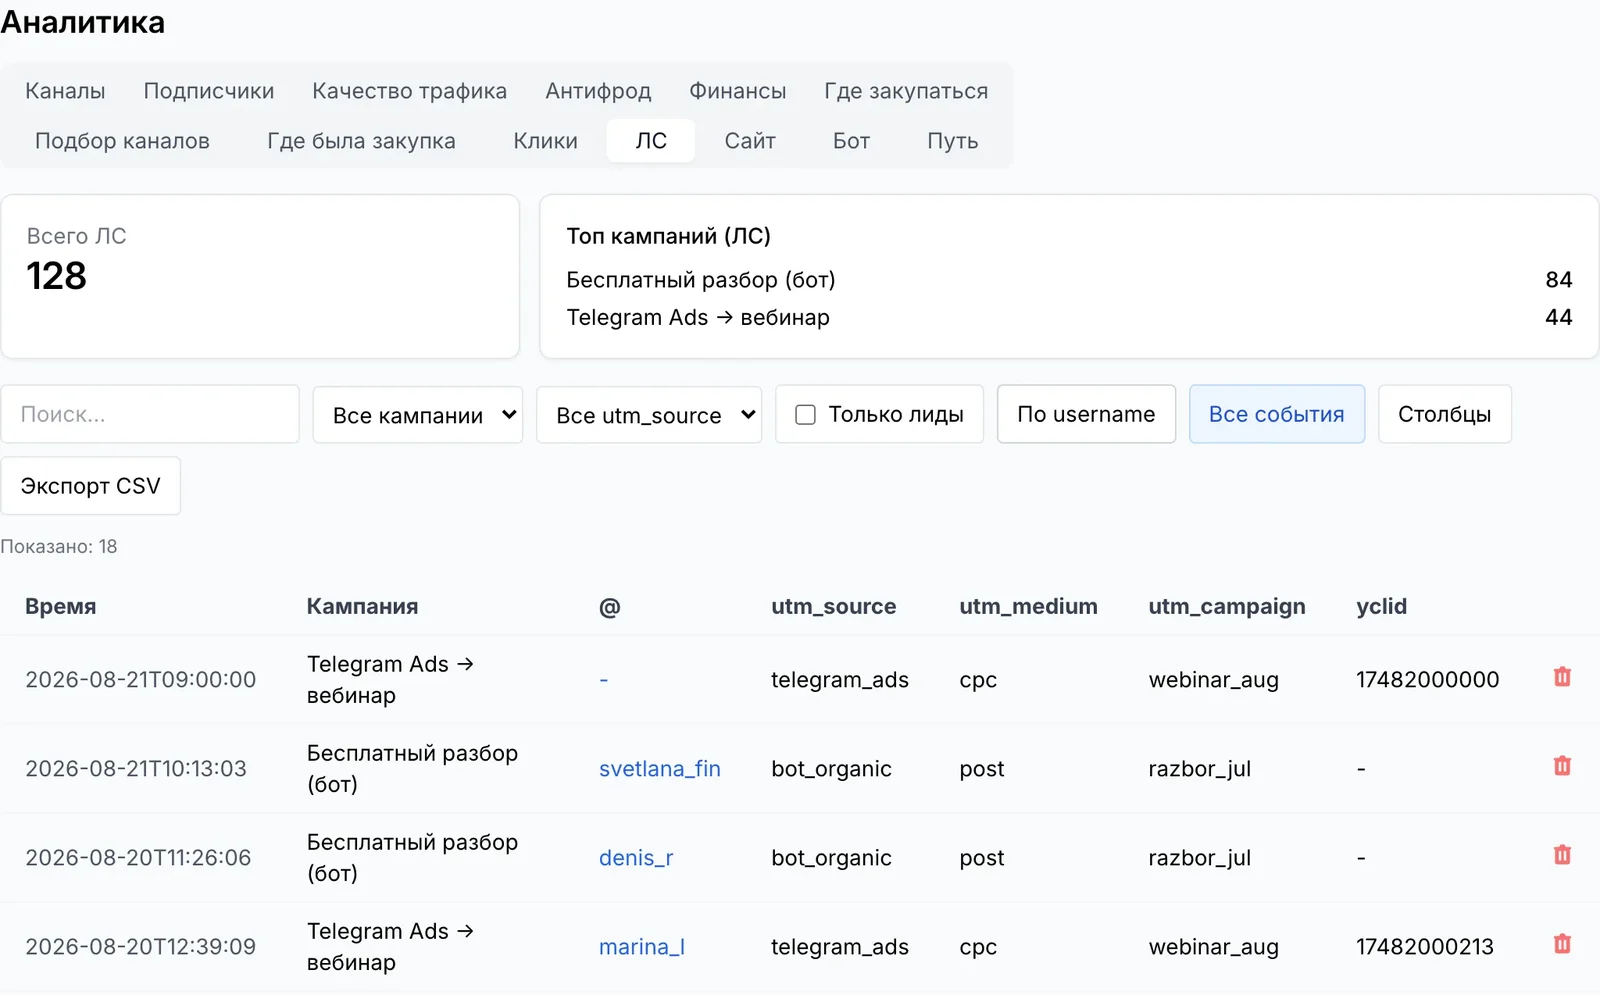Switch to the Каналы tab
1600x995 pixels.
65,91
